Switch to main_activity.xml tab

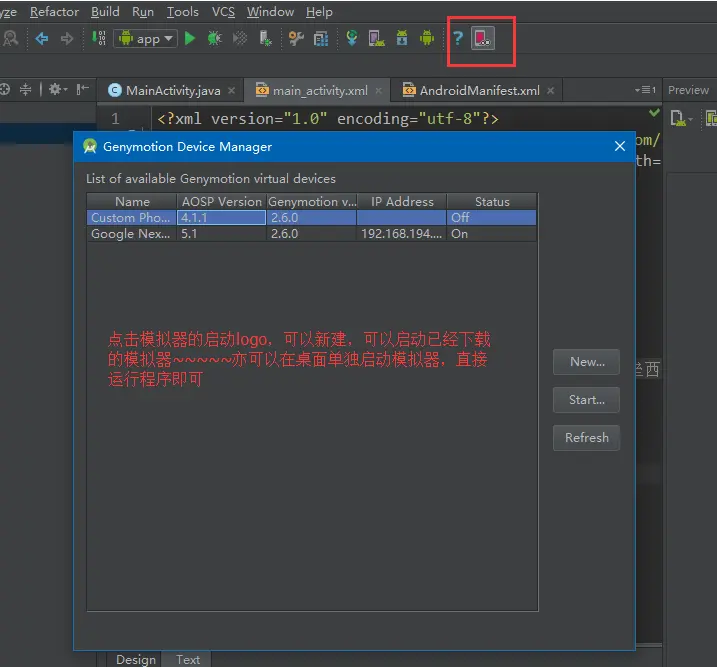(x=317, y=91)
